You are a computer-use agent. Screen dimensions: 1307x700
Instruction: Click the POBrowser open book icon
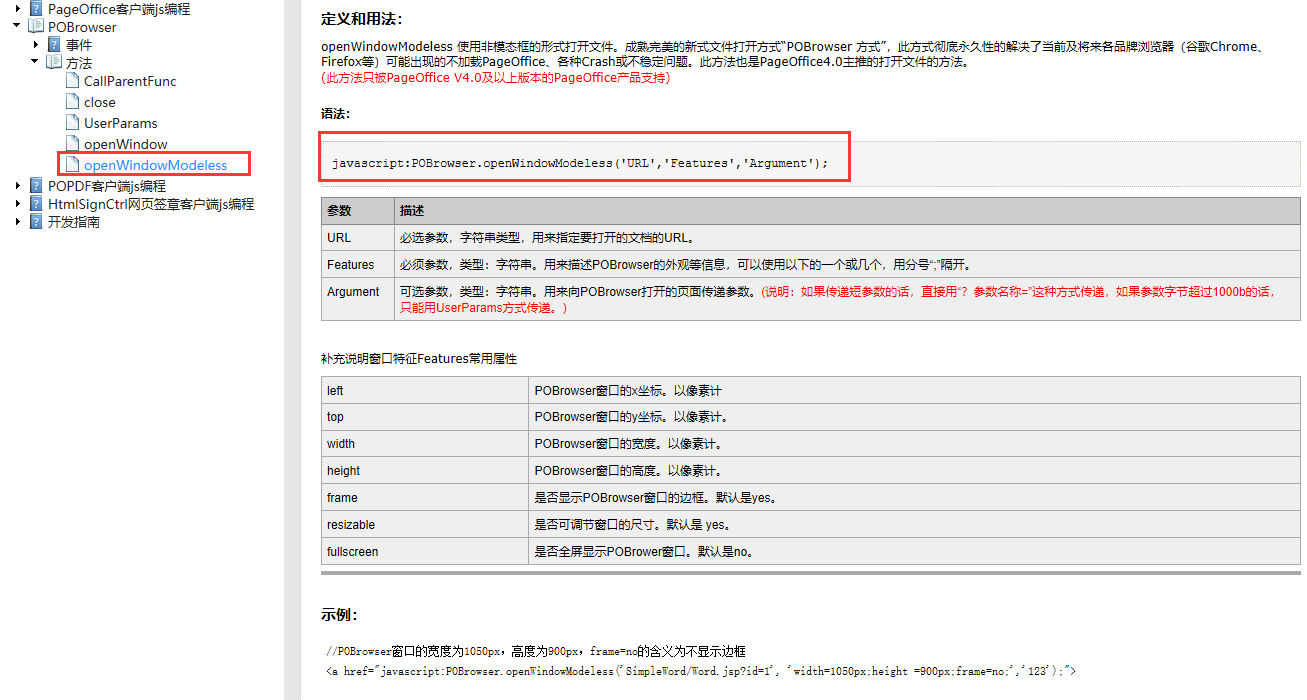(36, 26)
